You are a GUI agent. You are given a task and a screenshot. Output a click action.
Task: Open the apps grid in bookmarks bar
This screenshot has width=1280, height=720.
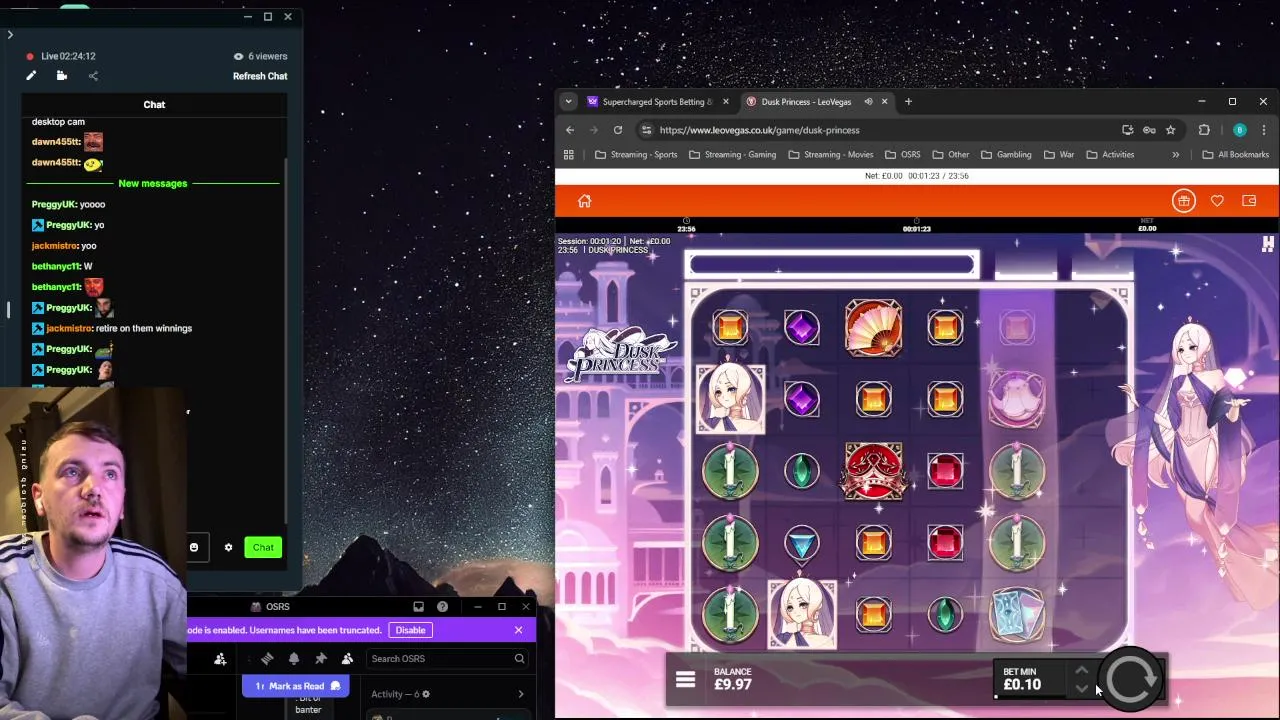pyautogui.click(x=569, y=155)
